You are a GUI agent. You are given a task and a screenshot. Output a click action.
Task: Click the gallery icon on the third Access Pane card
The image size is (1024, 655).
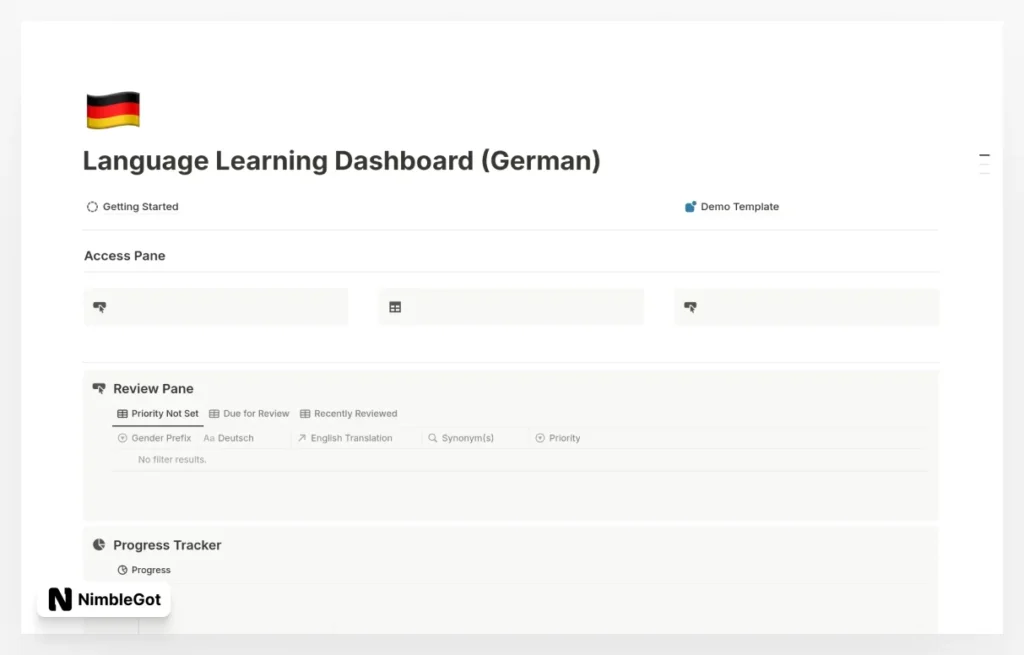tap(691, 306)
